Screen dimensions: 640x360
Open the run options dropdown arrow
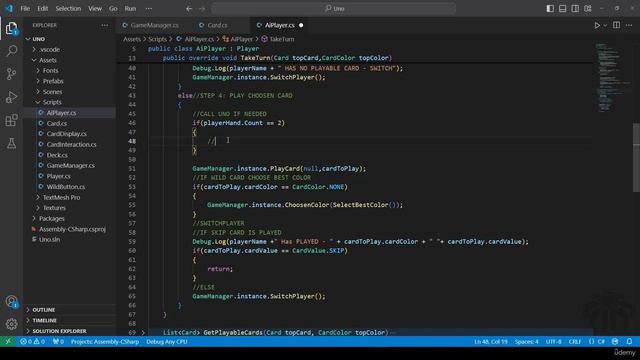tap(605, 25)
